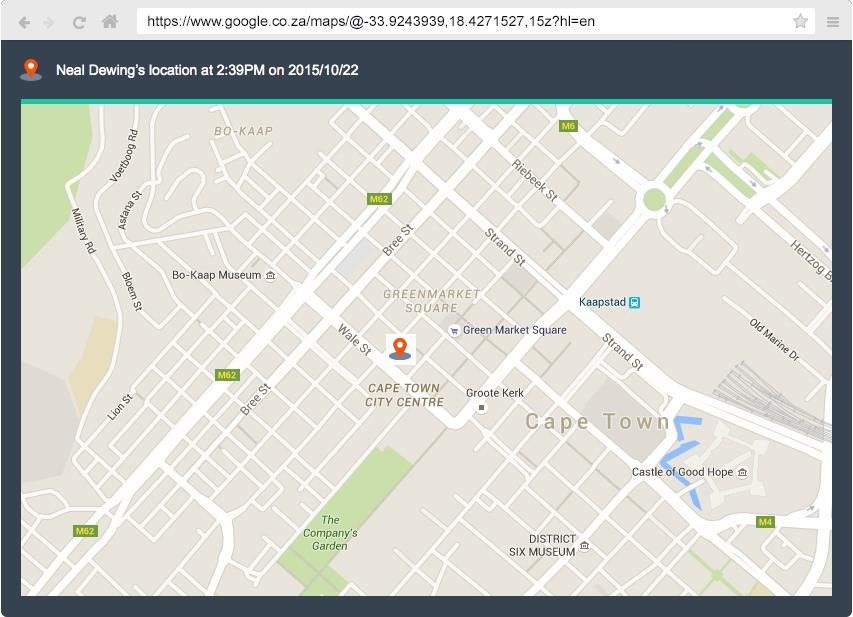
Task: Click the 'Castle of Good Hope' label
Action: pos(682,472)
